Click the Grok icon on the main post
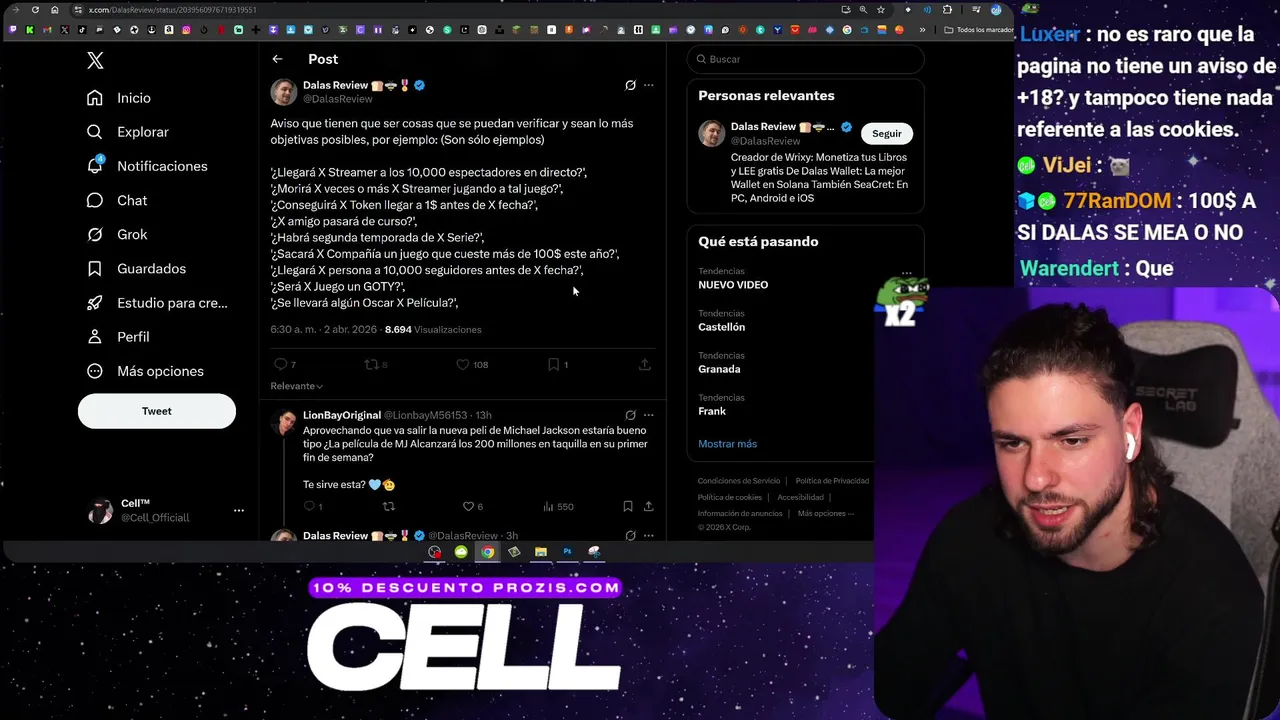Screen dimensions: 1280x720 pos(630,85)
